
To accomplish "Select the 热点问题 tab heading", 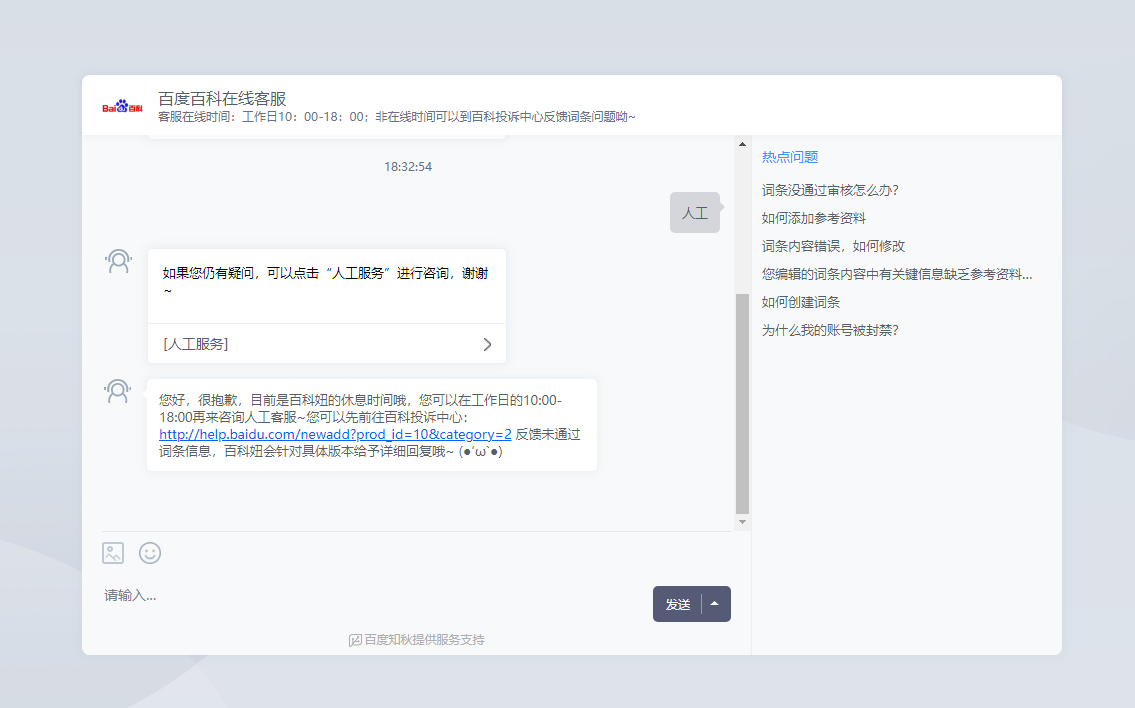I will coord(790,157).
